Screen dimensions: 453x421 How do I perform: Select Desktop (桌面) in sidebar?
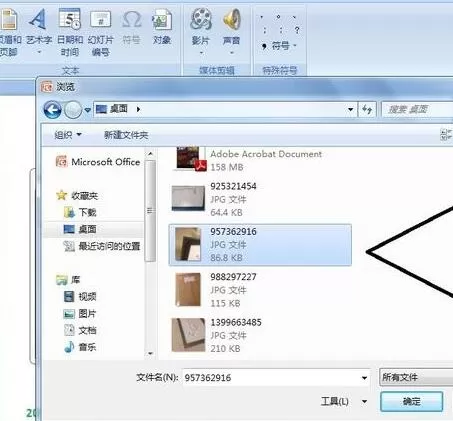click(80, 229)
